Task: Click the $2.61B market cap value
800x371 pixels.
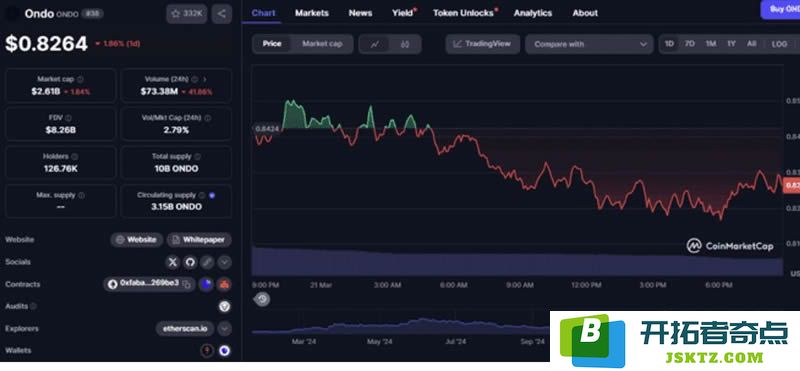Action: [x=46, y=92]
